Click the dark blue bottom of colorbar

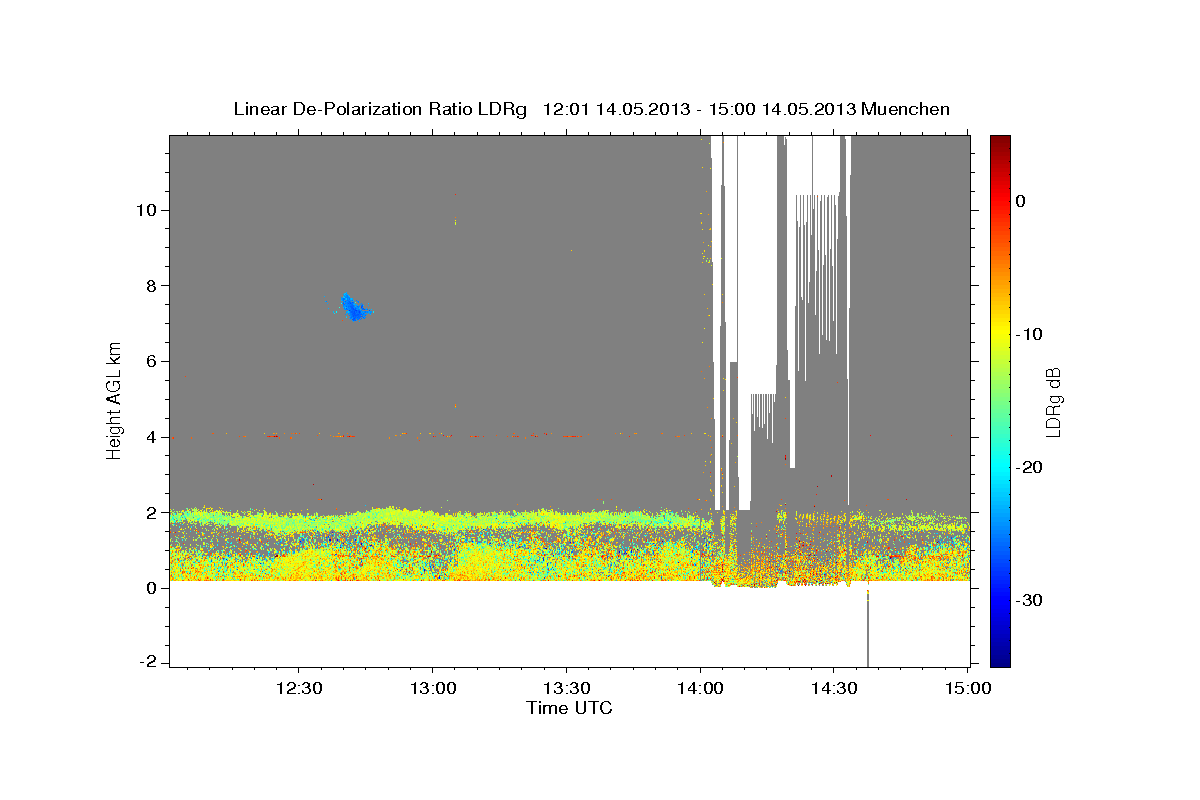click(1000, 655)
